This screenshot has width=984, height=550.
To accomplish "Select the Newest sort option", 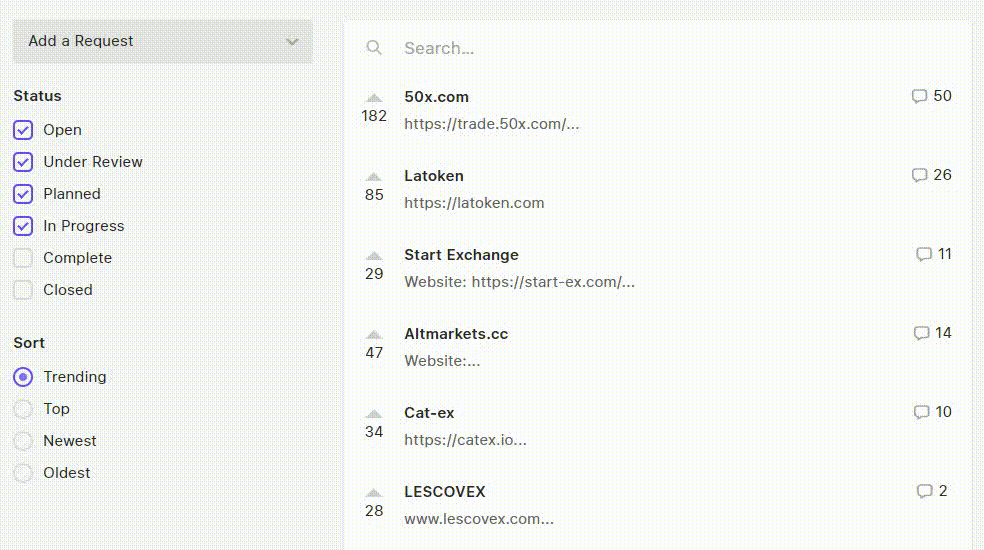I will point(23,441).
